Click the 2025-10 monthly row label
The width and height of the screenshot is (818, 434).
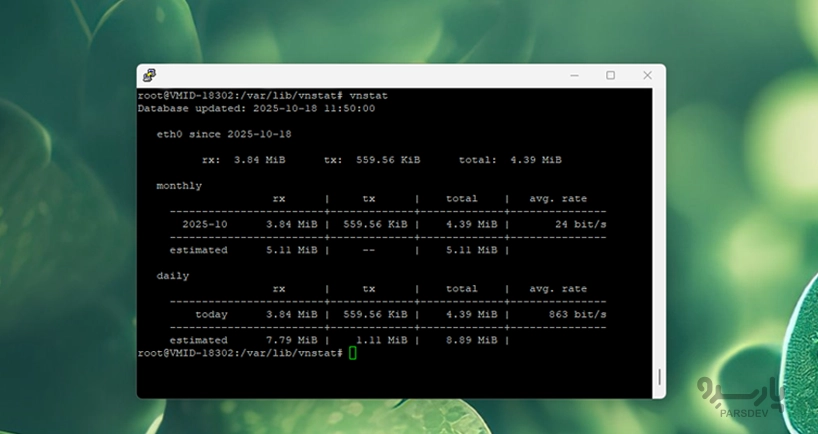click(x=204, y=224)
